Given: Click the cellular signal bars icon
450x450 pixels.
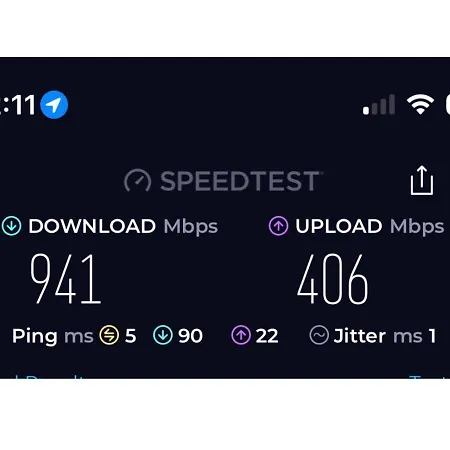Looking at the screenshot, I should [x=379, y=104].
